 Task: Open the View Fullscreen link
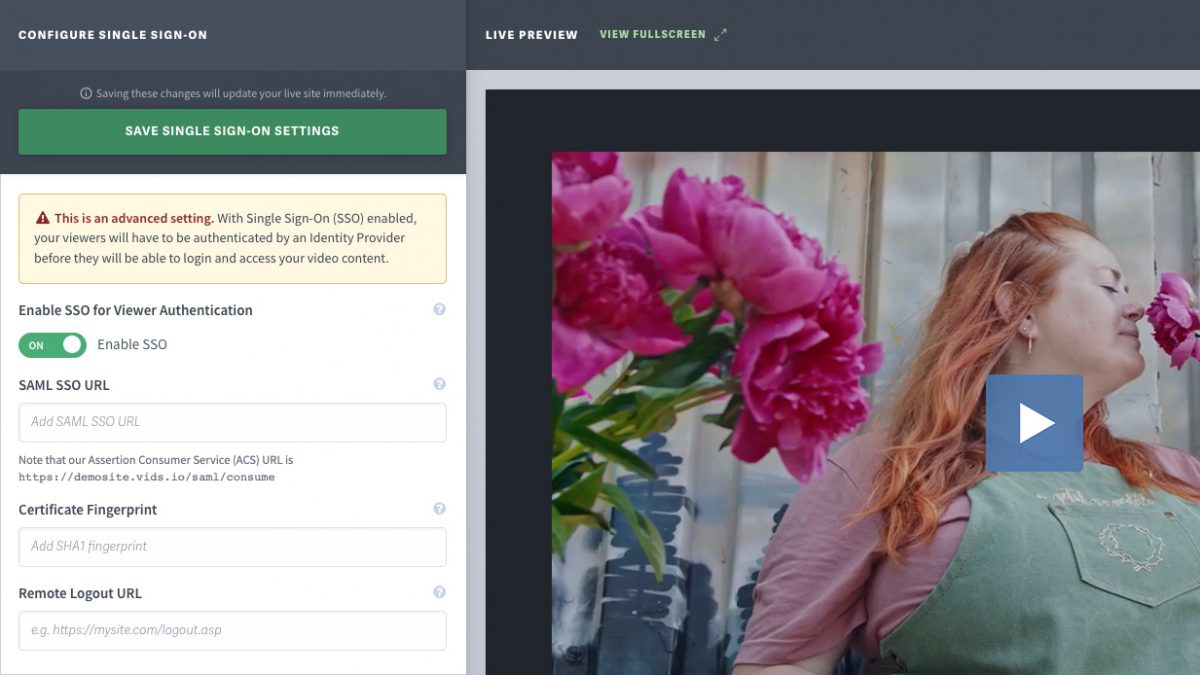pos(652,34)
